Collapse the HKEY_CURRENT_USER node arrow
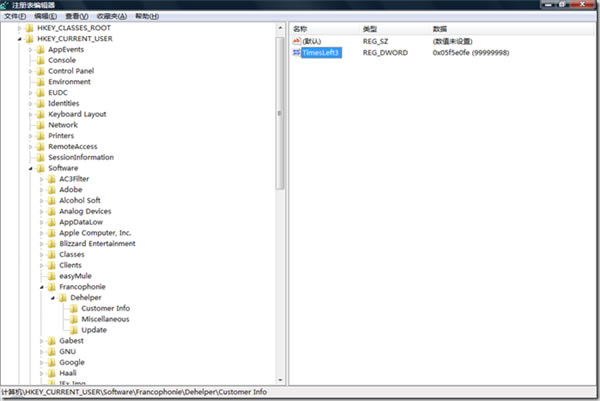 [x=20, y=39]
